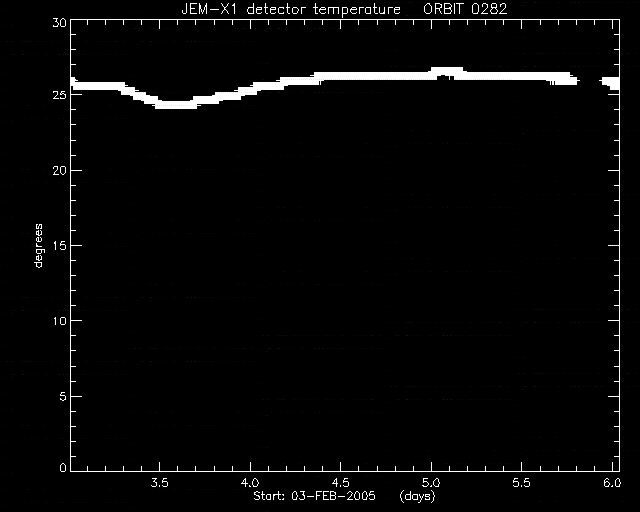Click the 'Start: 03-FEB-2005' label
The width and height of the screenshot is (640, 512).
[314, 496]
